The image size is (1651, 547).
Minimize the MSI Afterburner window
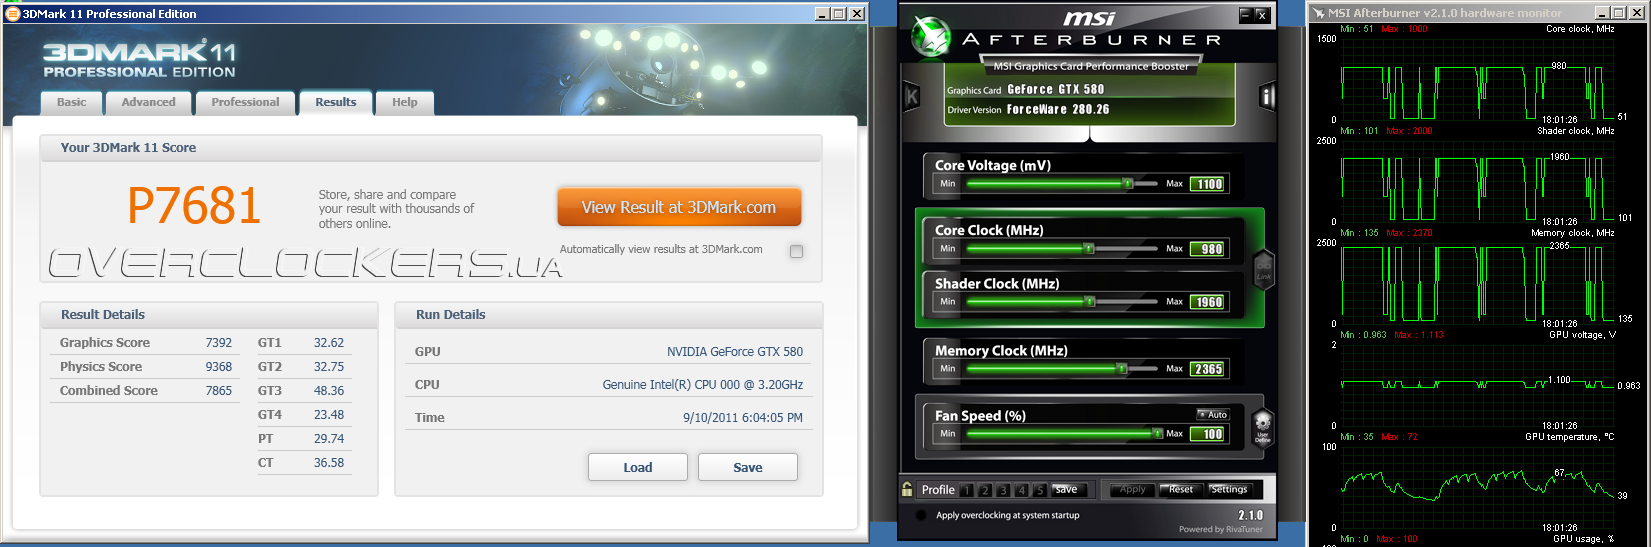[1245, 15]
